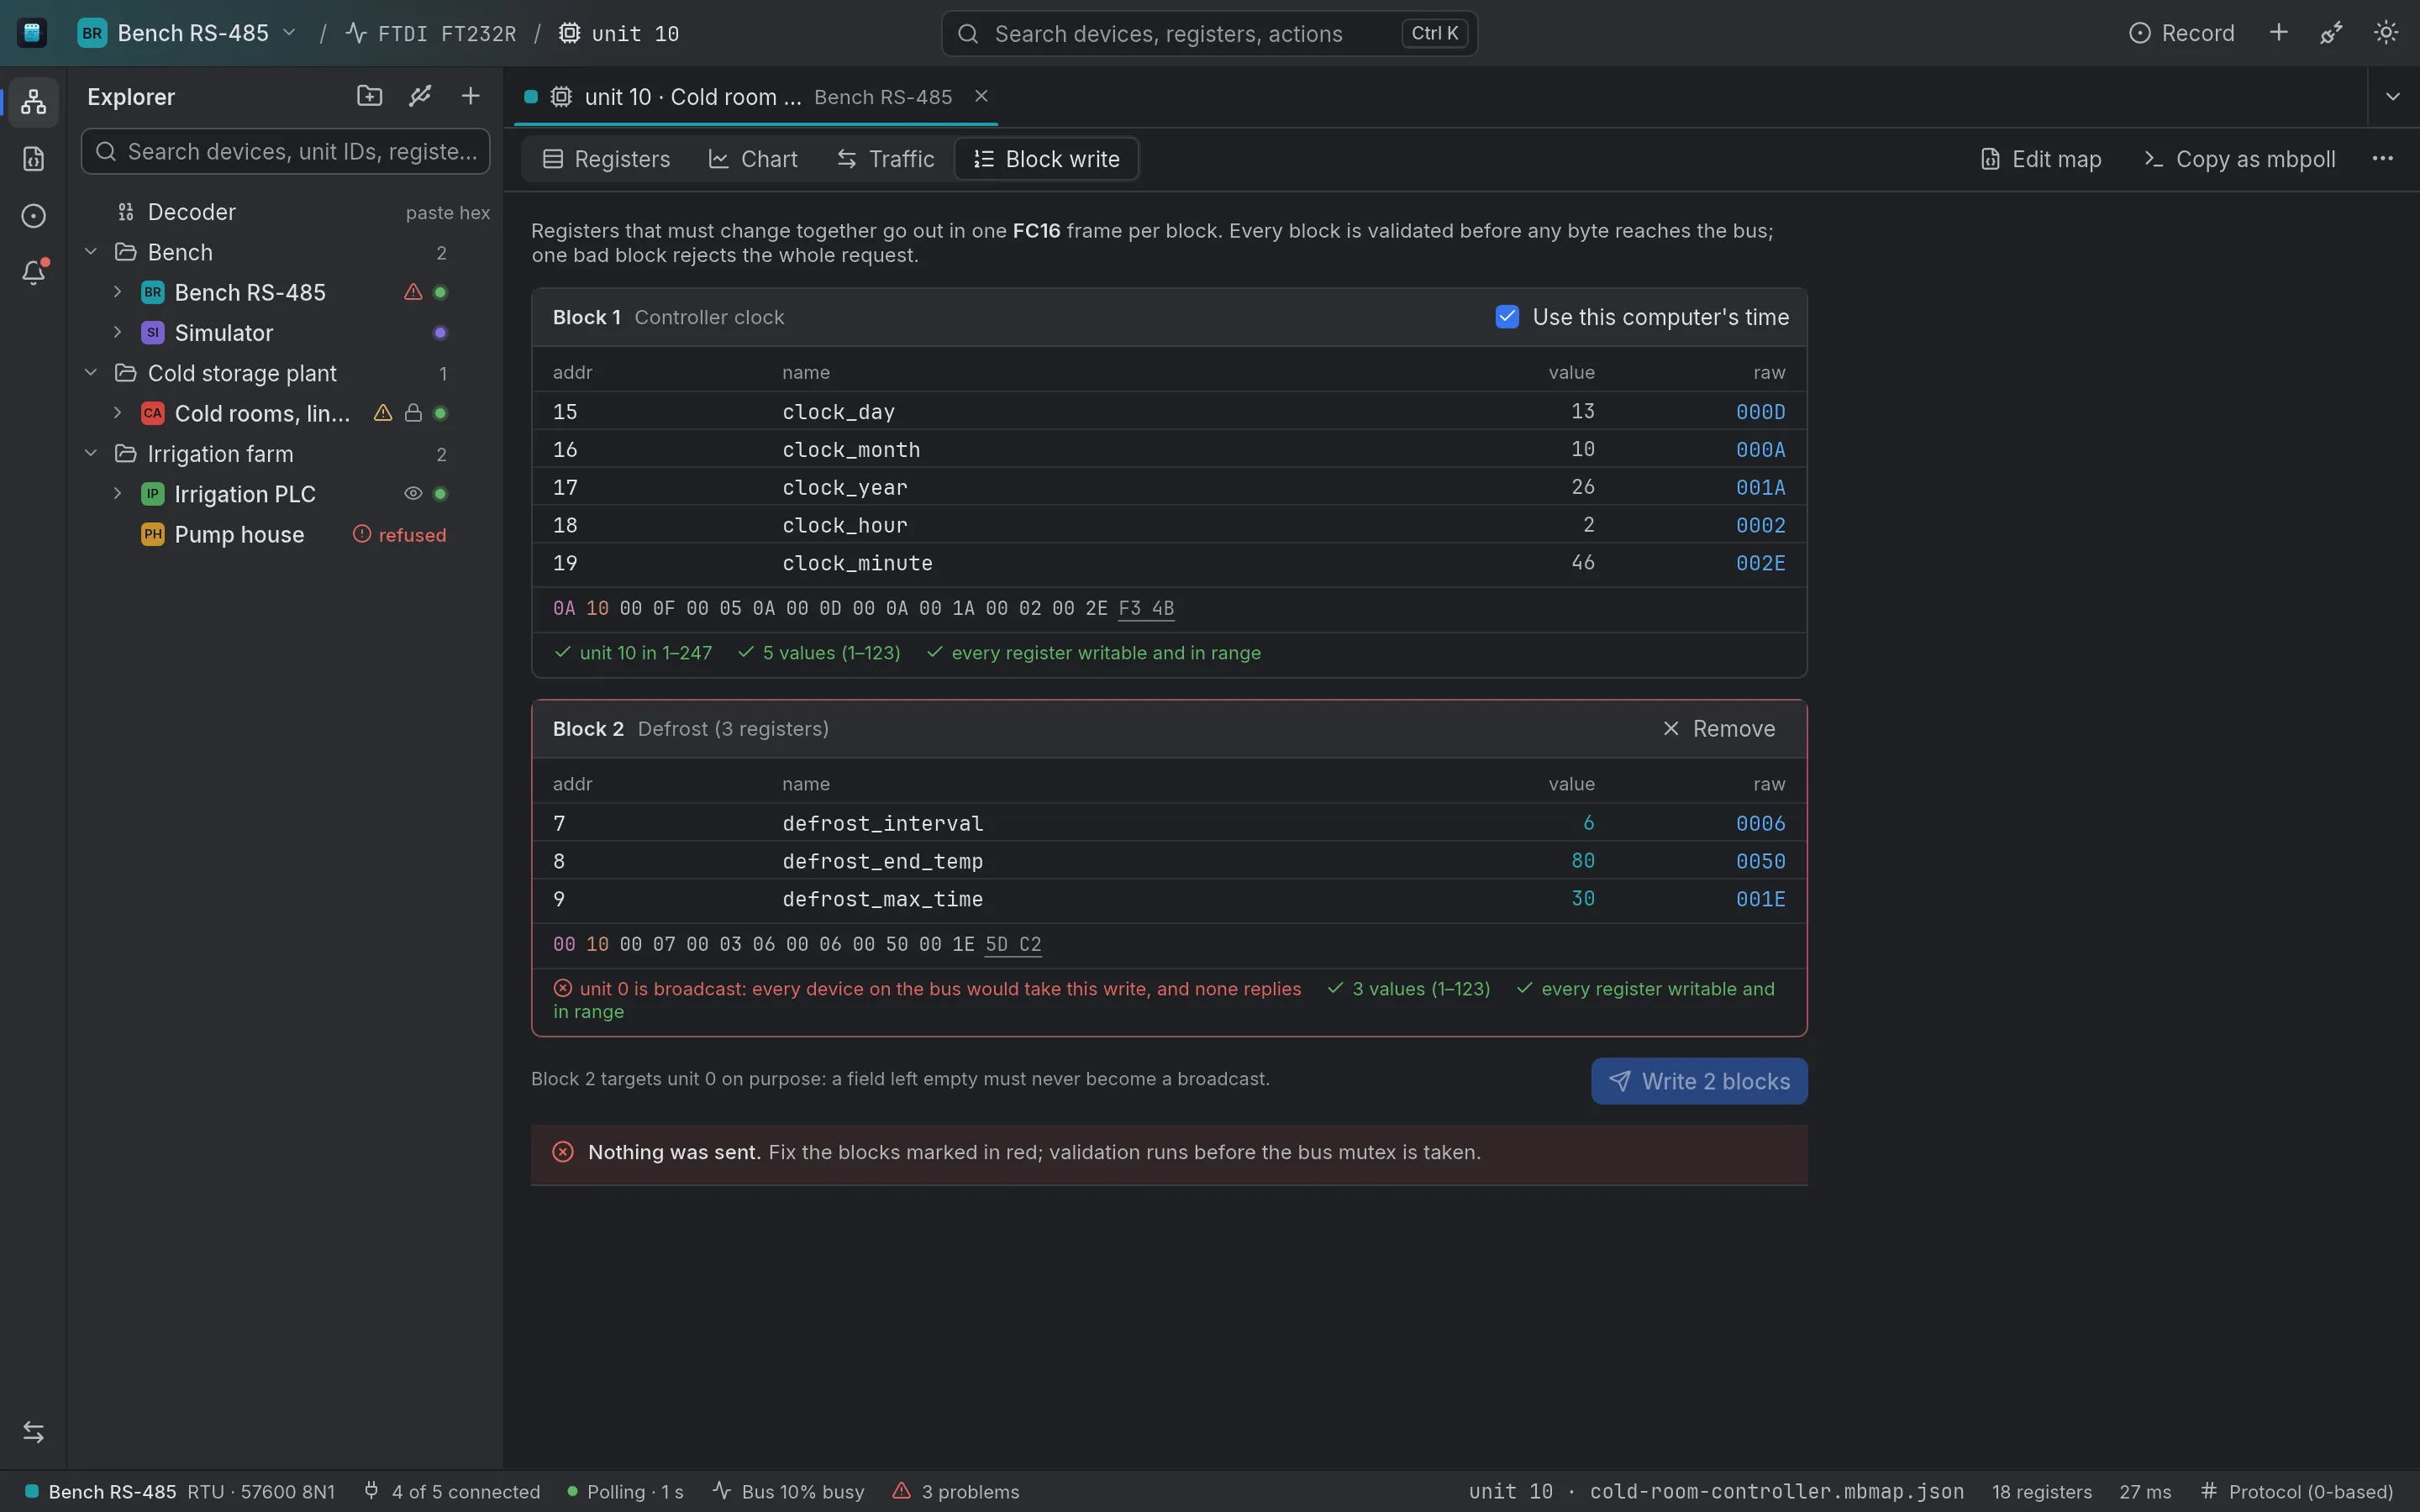Open notifications bell in sidebar
This screenshot has height=1512, width=2420.
pos(33,272)
